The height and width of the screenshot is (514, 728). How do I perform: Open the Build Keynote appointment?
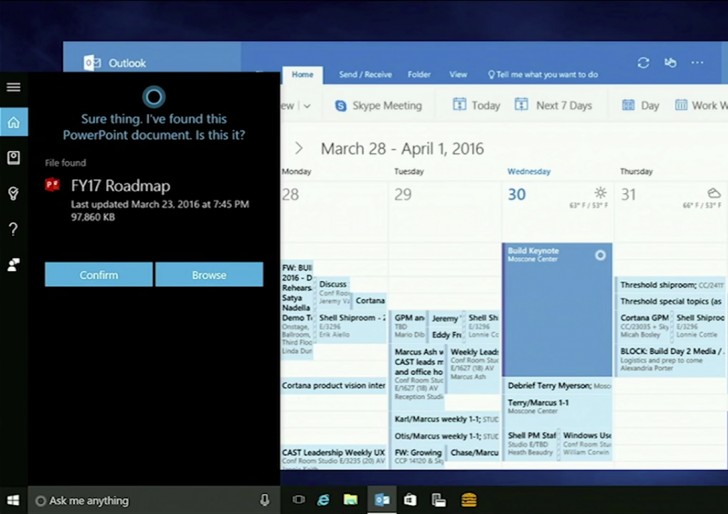point(557,310)
